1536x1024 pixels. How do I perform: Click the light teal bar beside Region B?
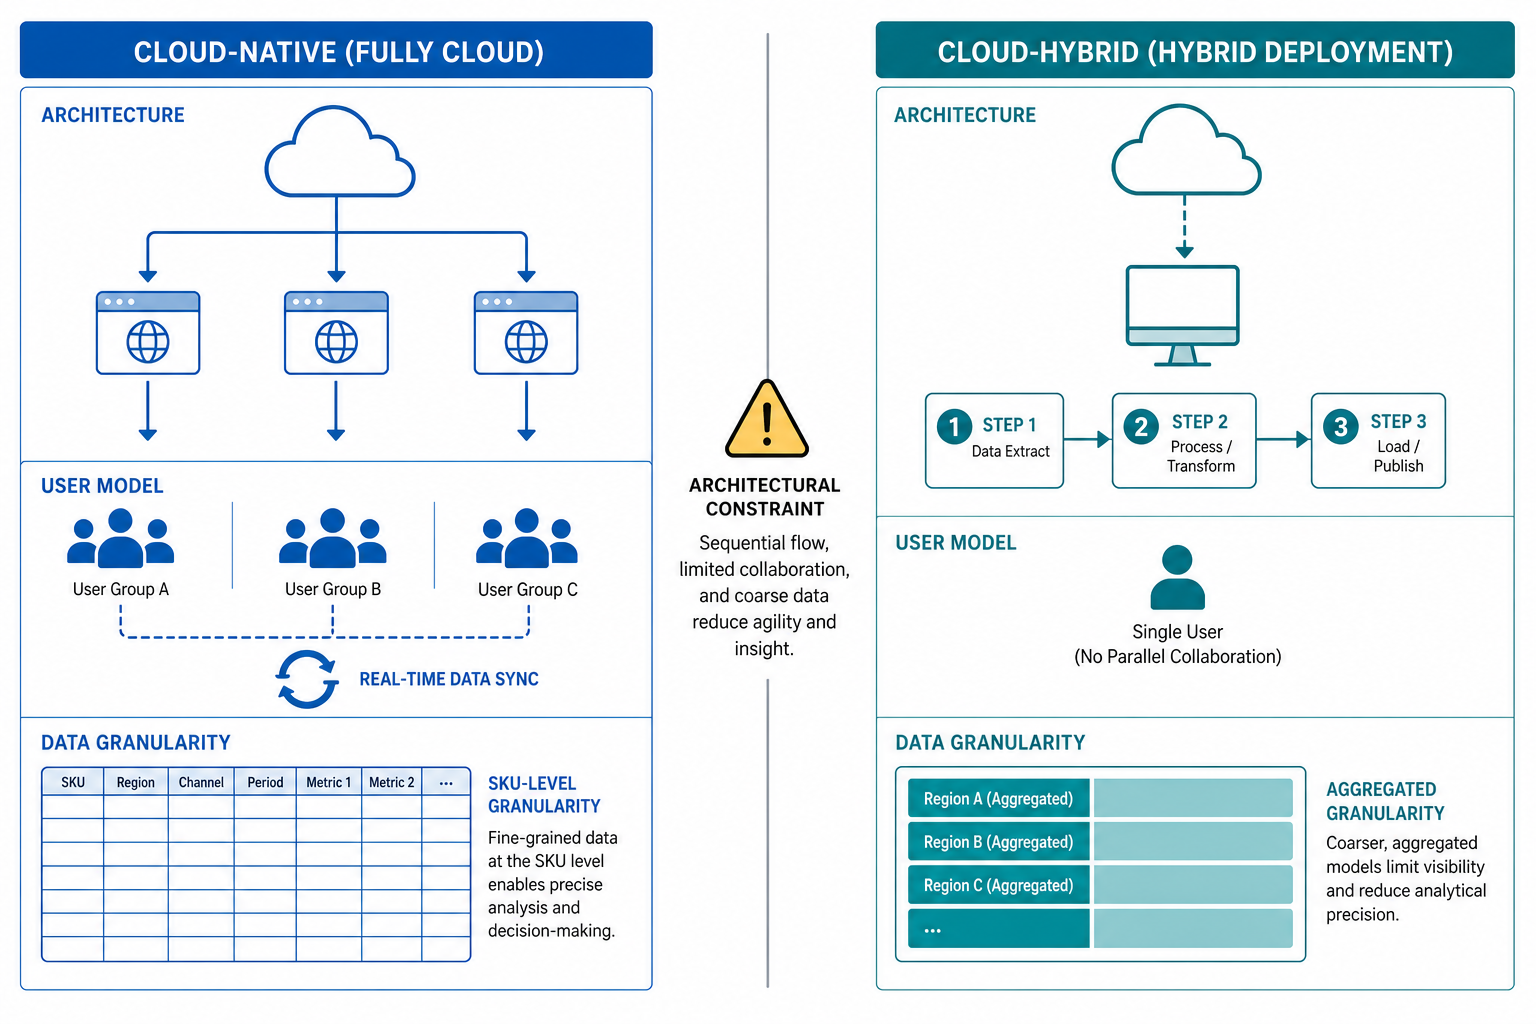pyautogui.click(x=1193, y=841)
